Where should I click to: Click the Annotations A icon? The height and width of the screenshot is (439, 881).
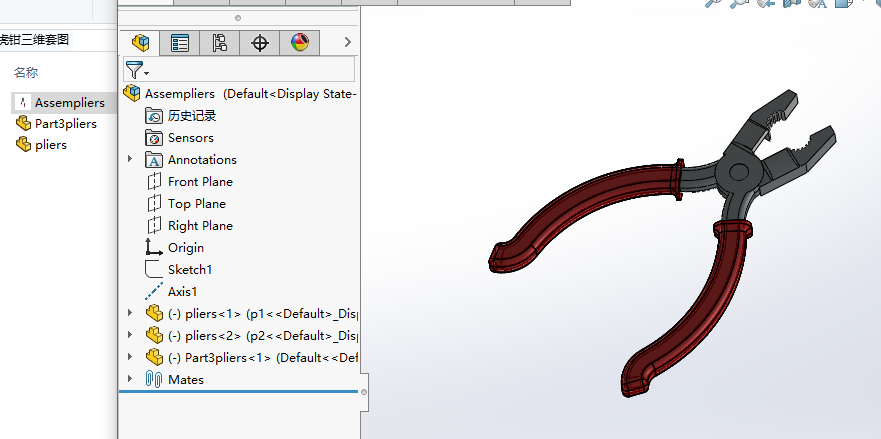153,160
